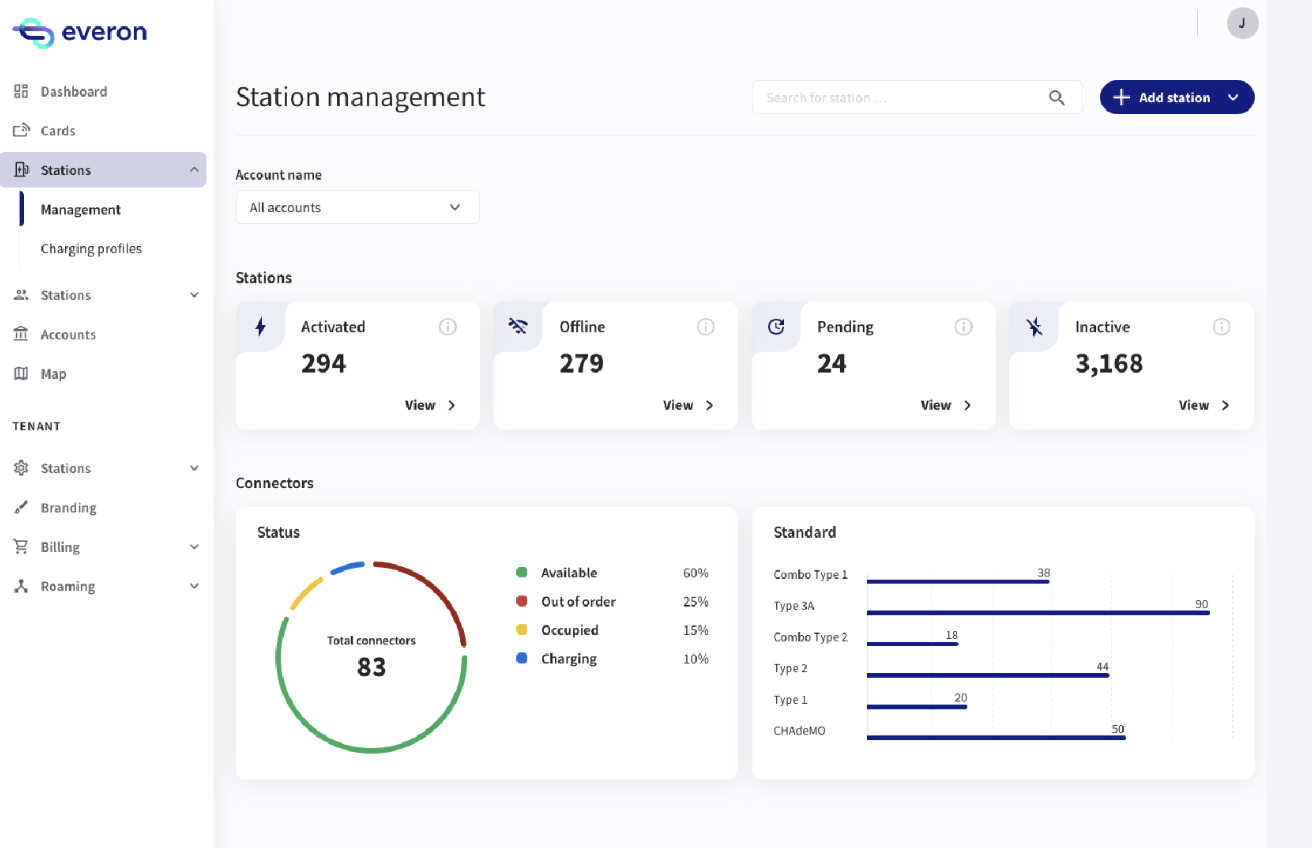Click the Type 1 chart bar
The height and width of the screenshot is (854, 1312).
(917, 707)
